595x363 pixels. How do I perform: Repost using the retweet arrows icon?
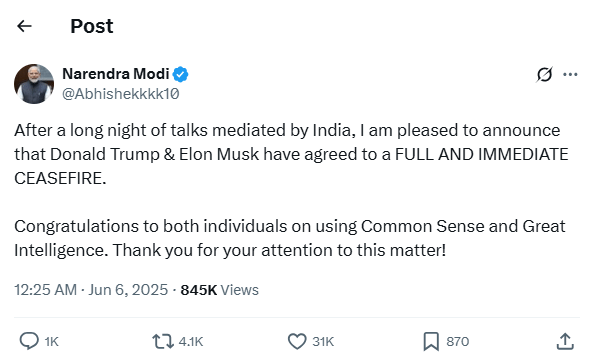(x=163, y=341)
